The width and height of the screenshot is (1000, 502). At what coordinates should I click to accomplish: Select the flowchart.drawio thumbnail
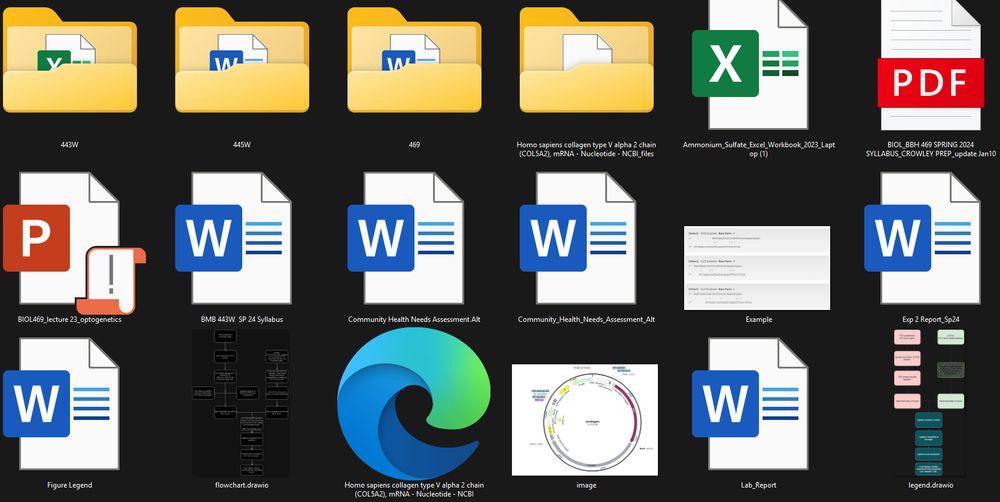(x=241, y=402)
